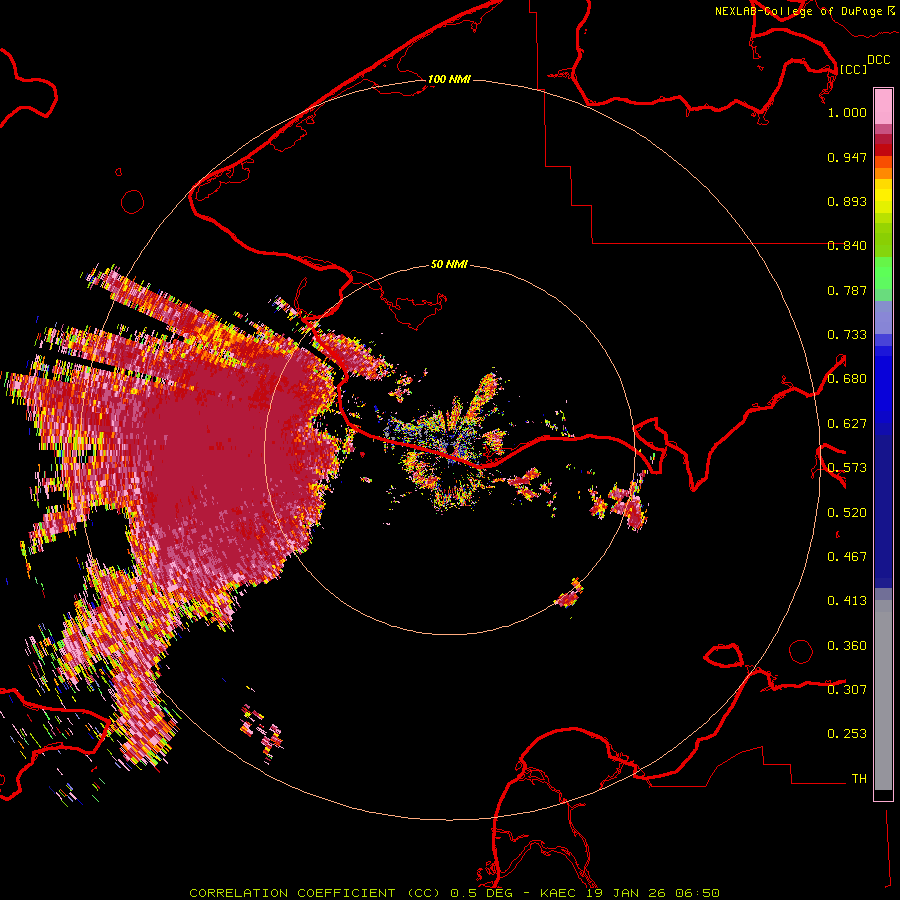This screenshot has height=900, width=900.
Task: Select the 0.627 scale value
Action: tap(847, 424)
